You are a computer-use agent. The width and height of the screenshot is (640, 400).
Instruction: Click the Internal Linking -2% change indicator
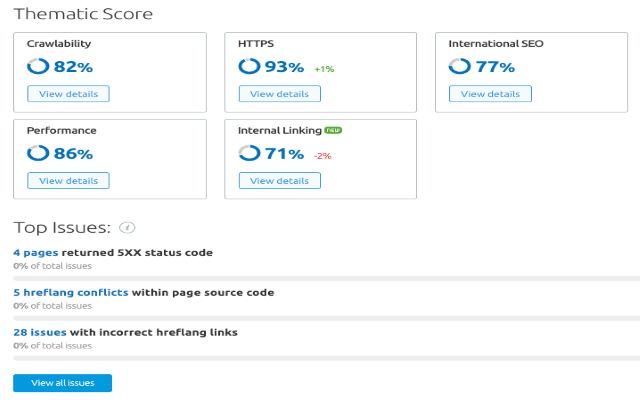click(323, 156)
